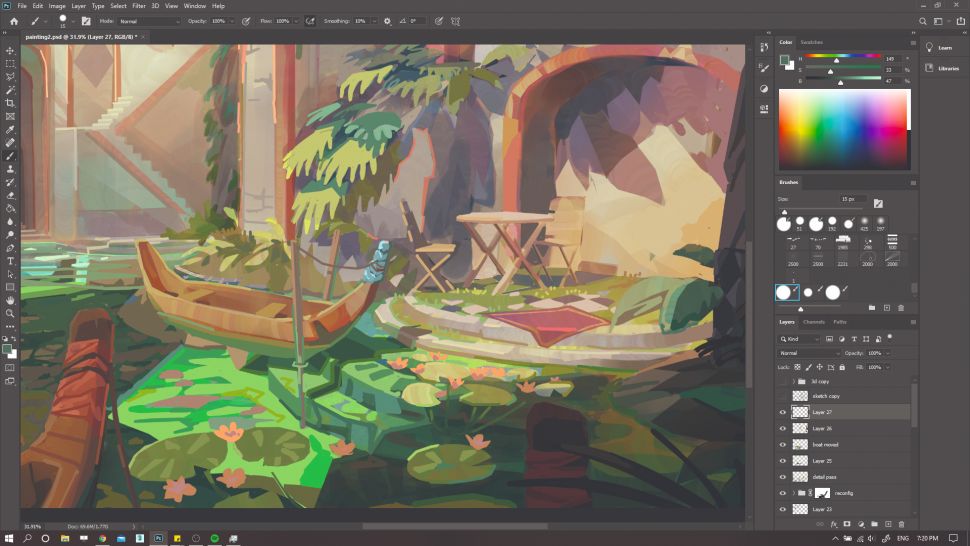Viewport: 970px width, 546px height.
Task: Pick the Eyedropper tool
Action: (10, 130)
